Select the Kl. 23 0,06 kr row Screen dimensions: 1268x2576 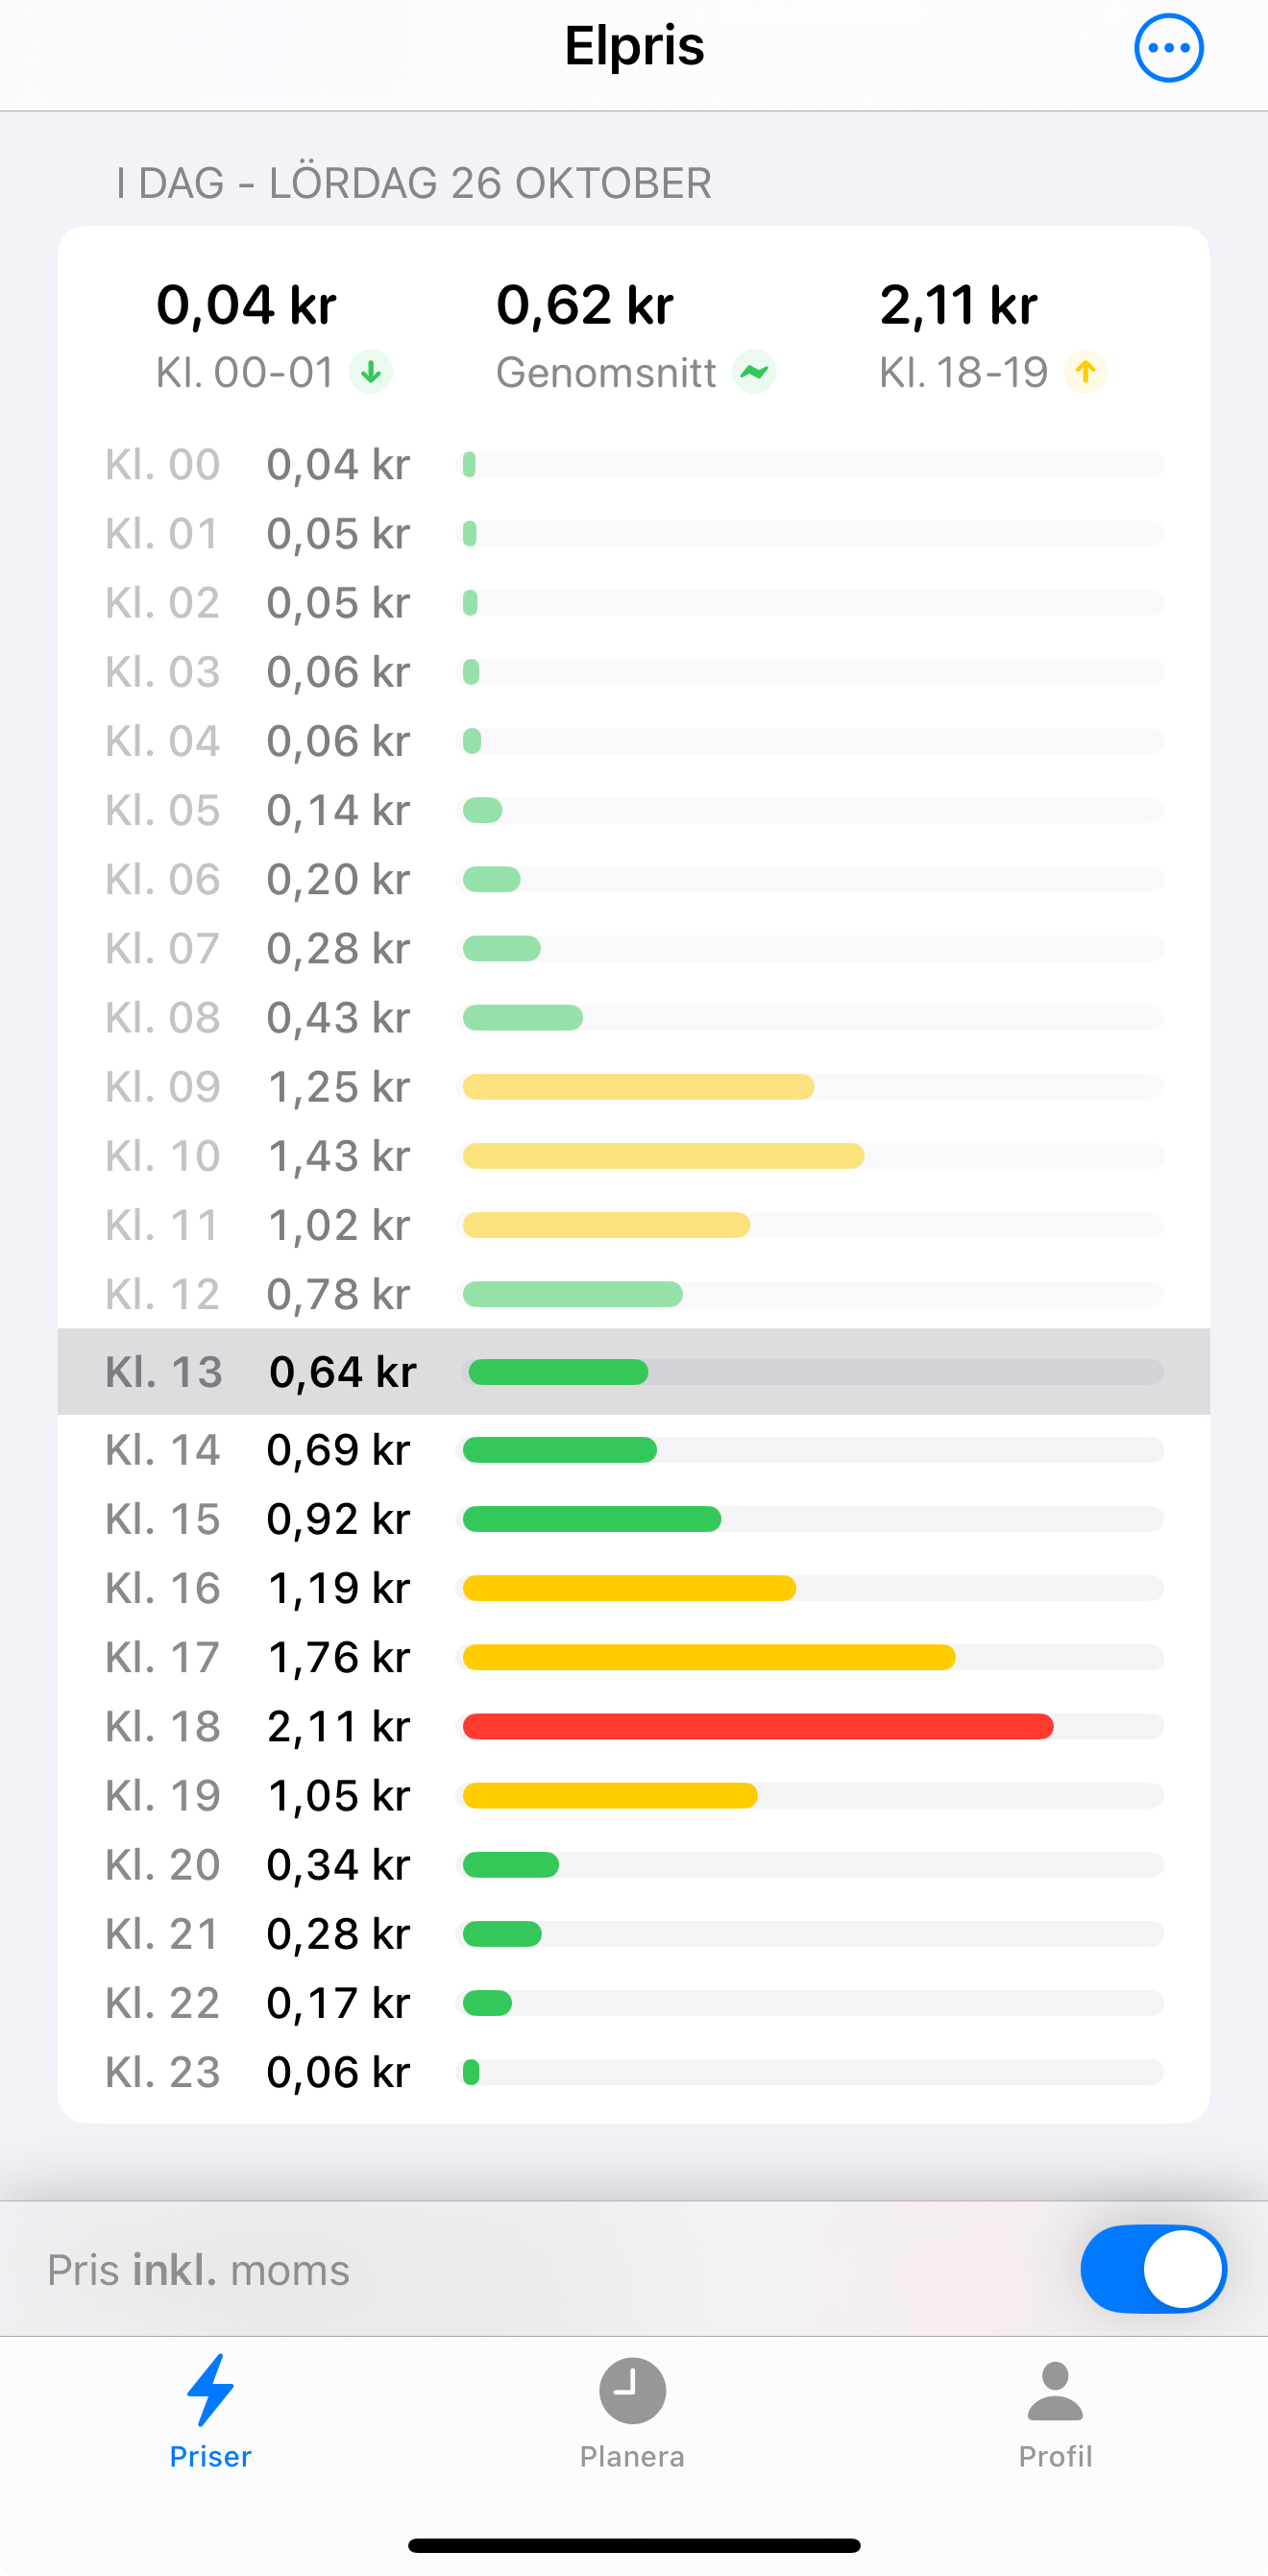(x=634, y=2072)
